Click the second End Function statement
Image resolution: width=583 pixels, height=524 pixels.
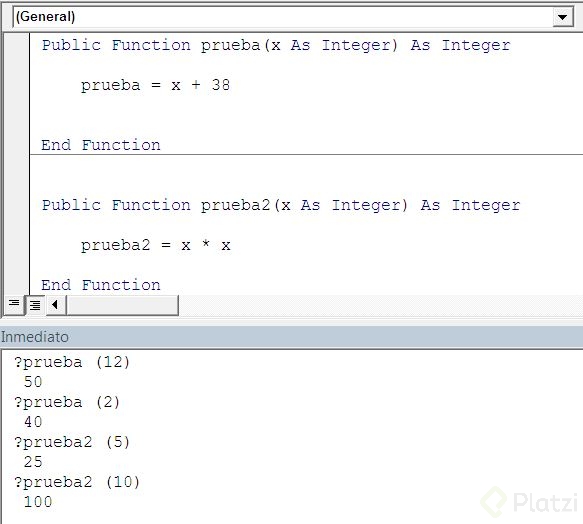[101, 285]
